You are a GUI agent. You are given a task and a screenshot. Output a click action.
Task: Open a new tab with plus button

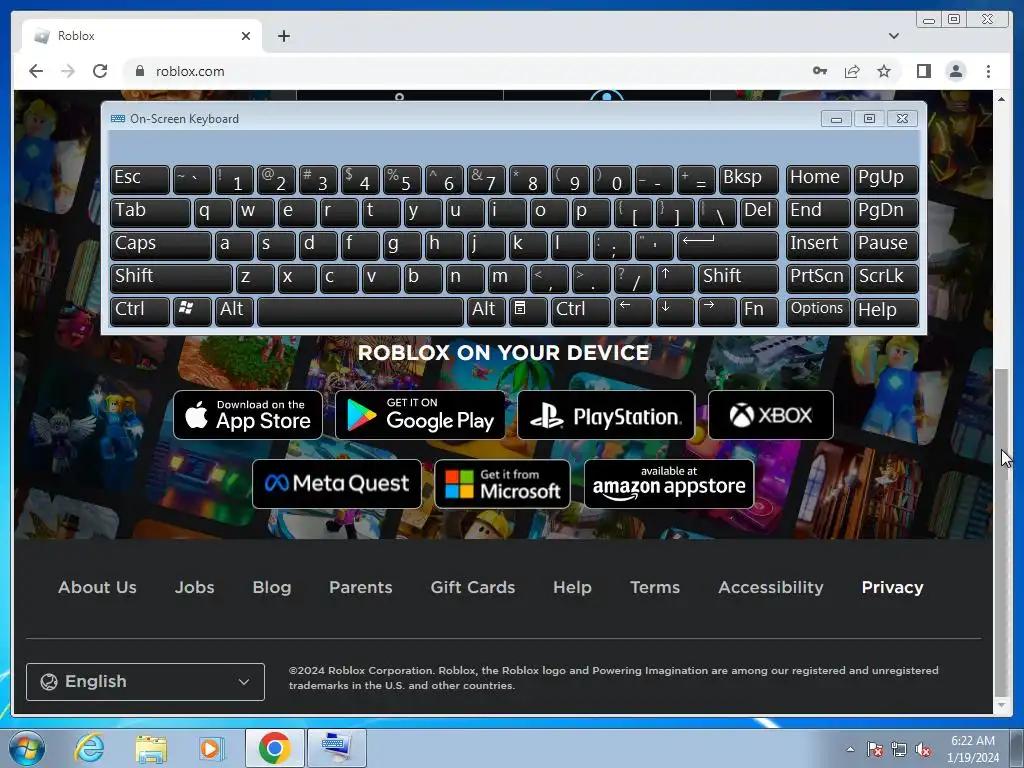click(283, 36)
